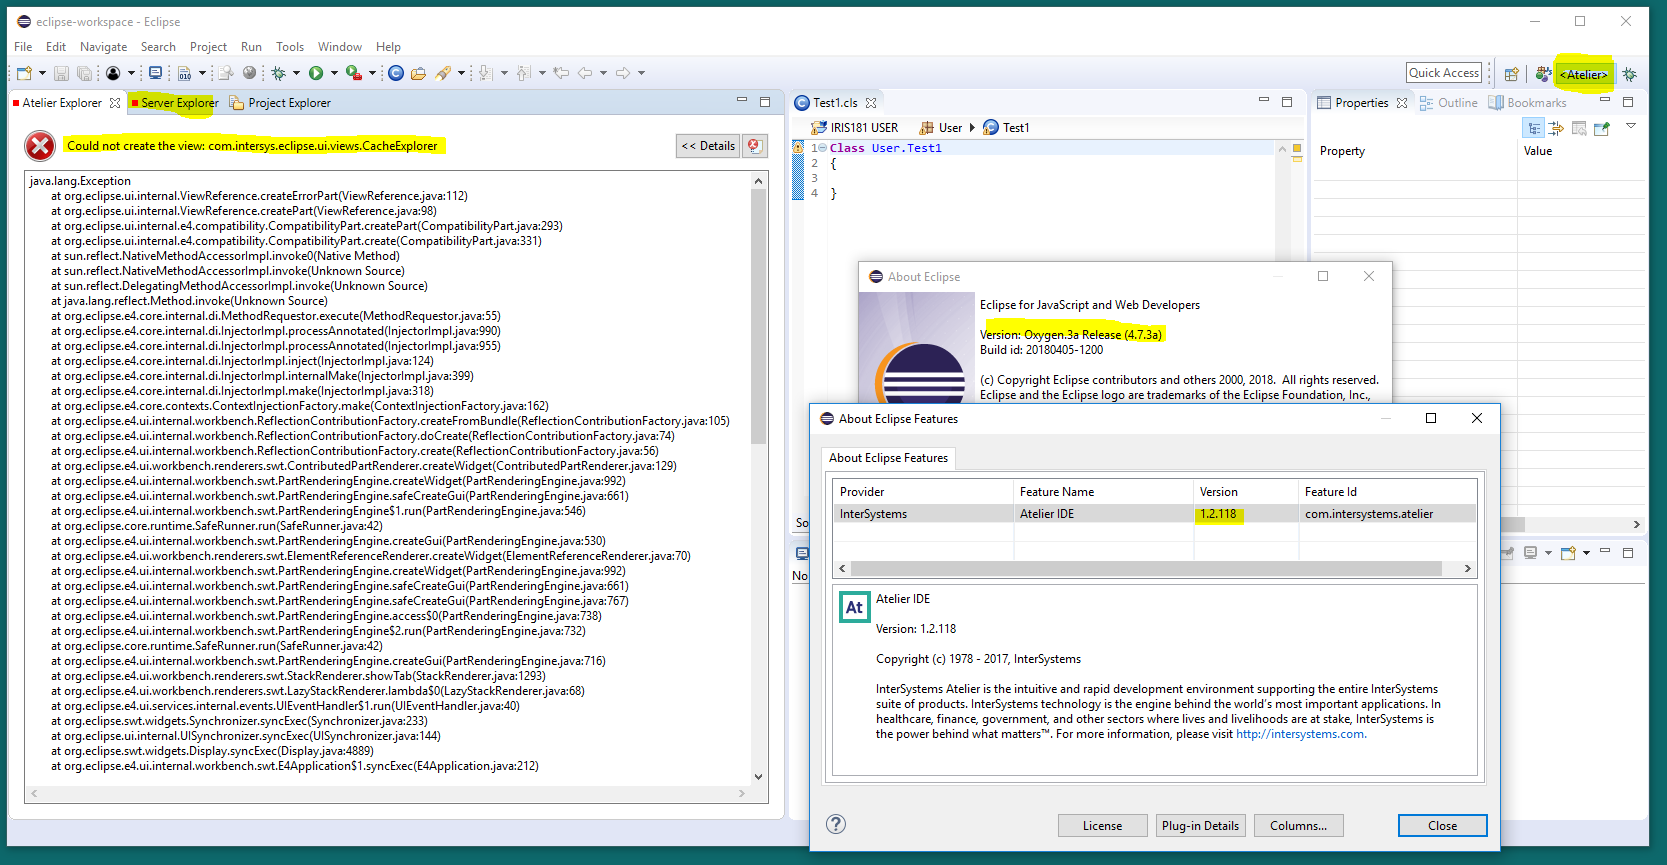Select the Bookmarks tab
This screenshot has width=1667, height=865.
click(x=1527, y=103)
